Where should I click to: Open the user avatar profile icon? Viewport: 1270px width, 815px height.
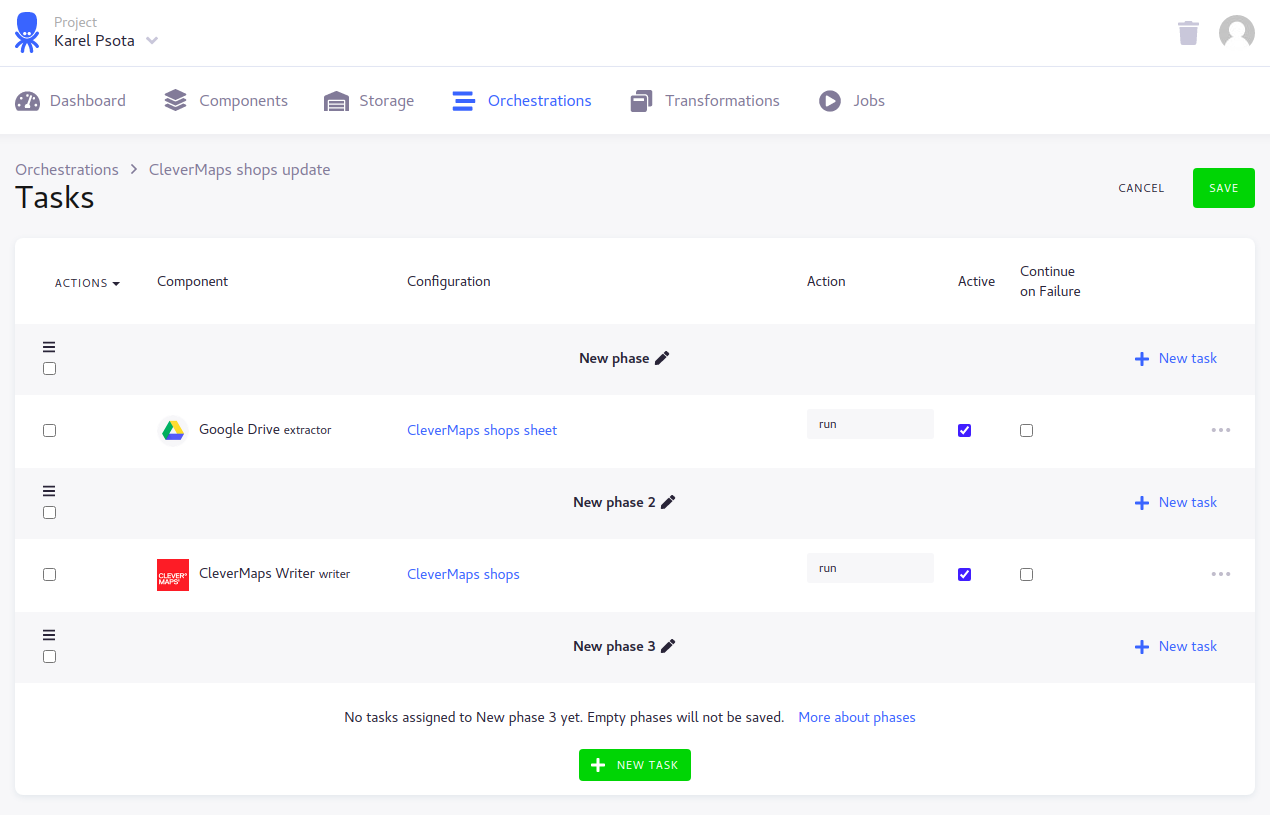pos(1236,33)
